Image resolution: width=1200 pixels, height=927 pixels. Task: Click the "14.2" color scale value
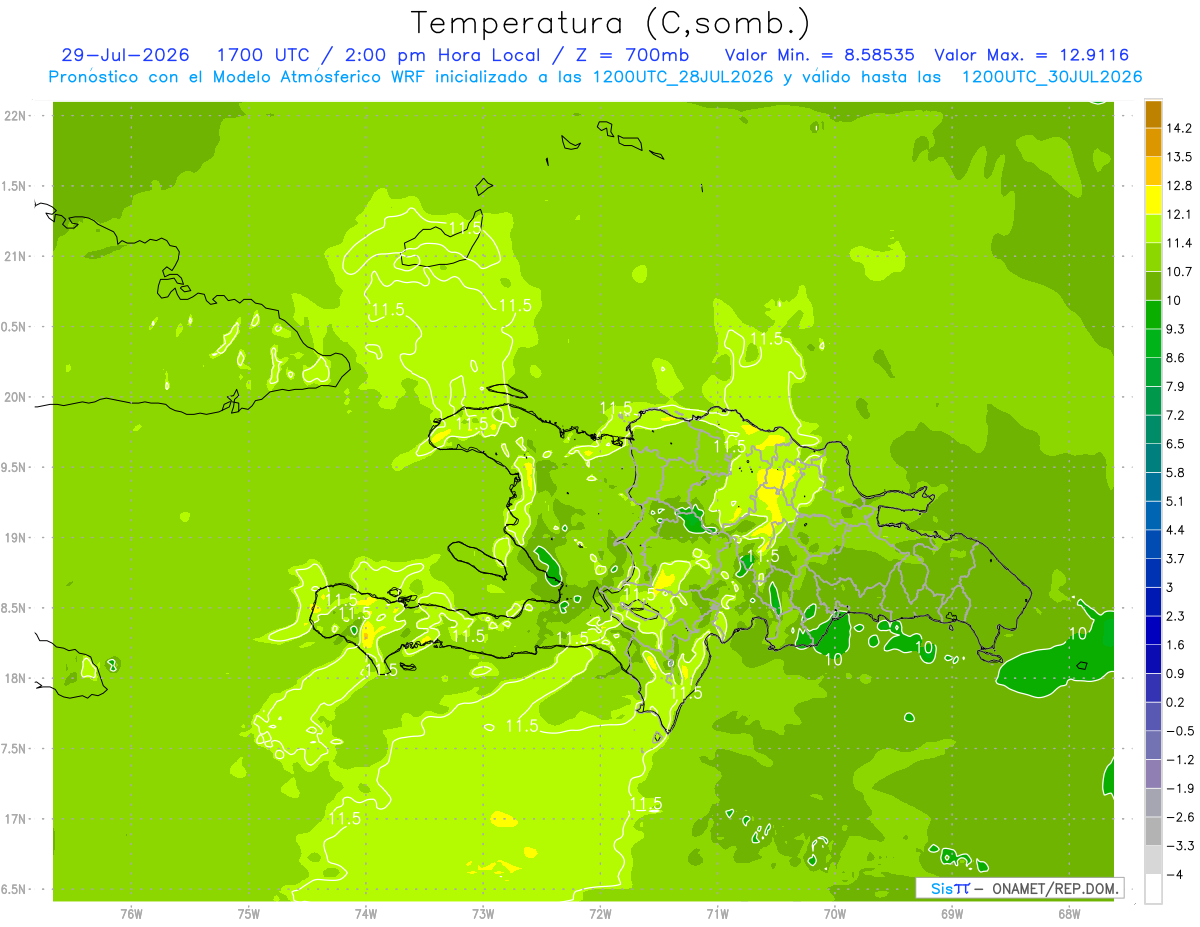[1180, 128]
